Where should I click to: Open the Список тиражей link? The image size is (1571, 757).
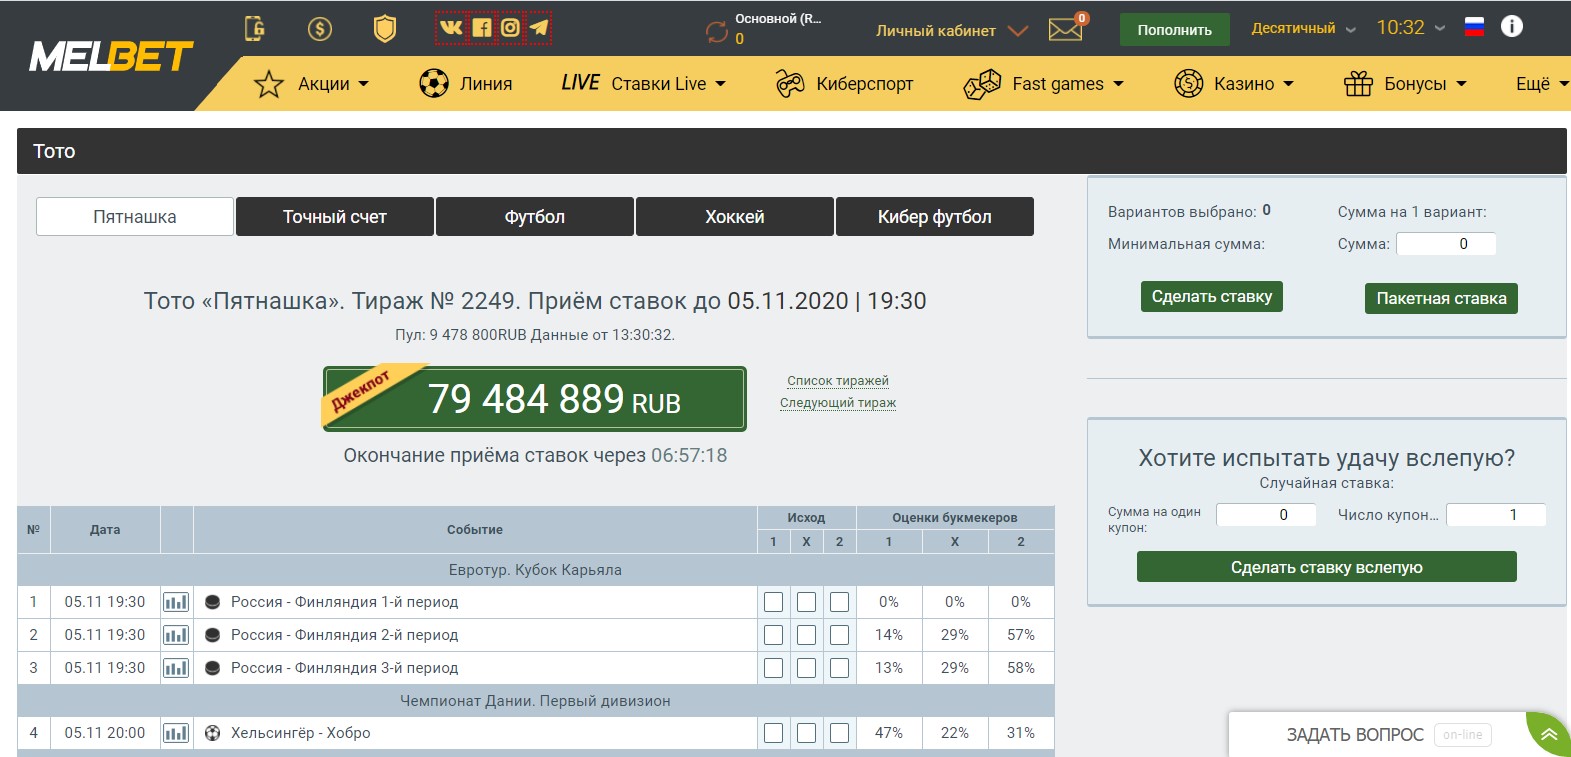pyautogui.click(x=838, y=381)
